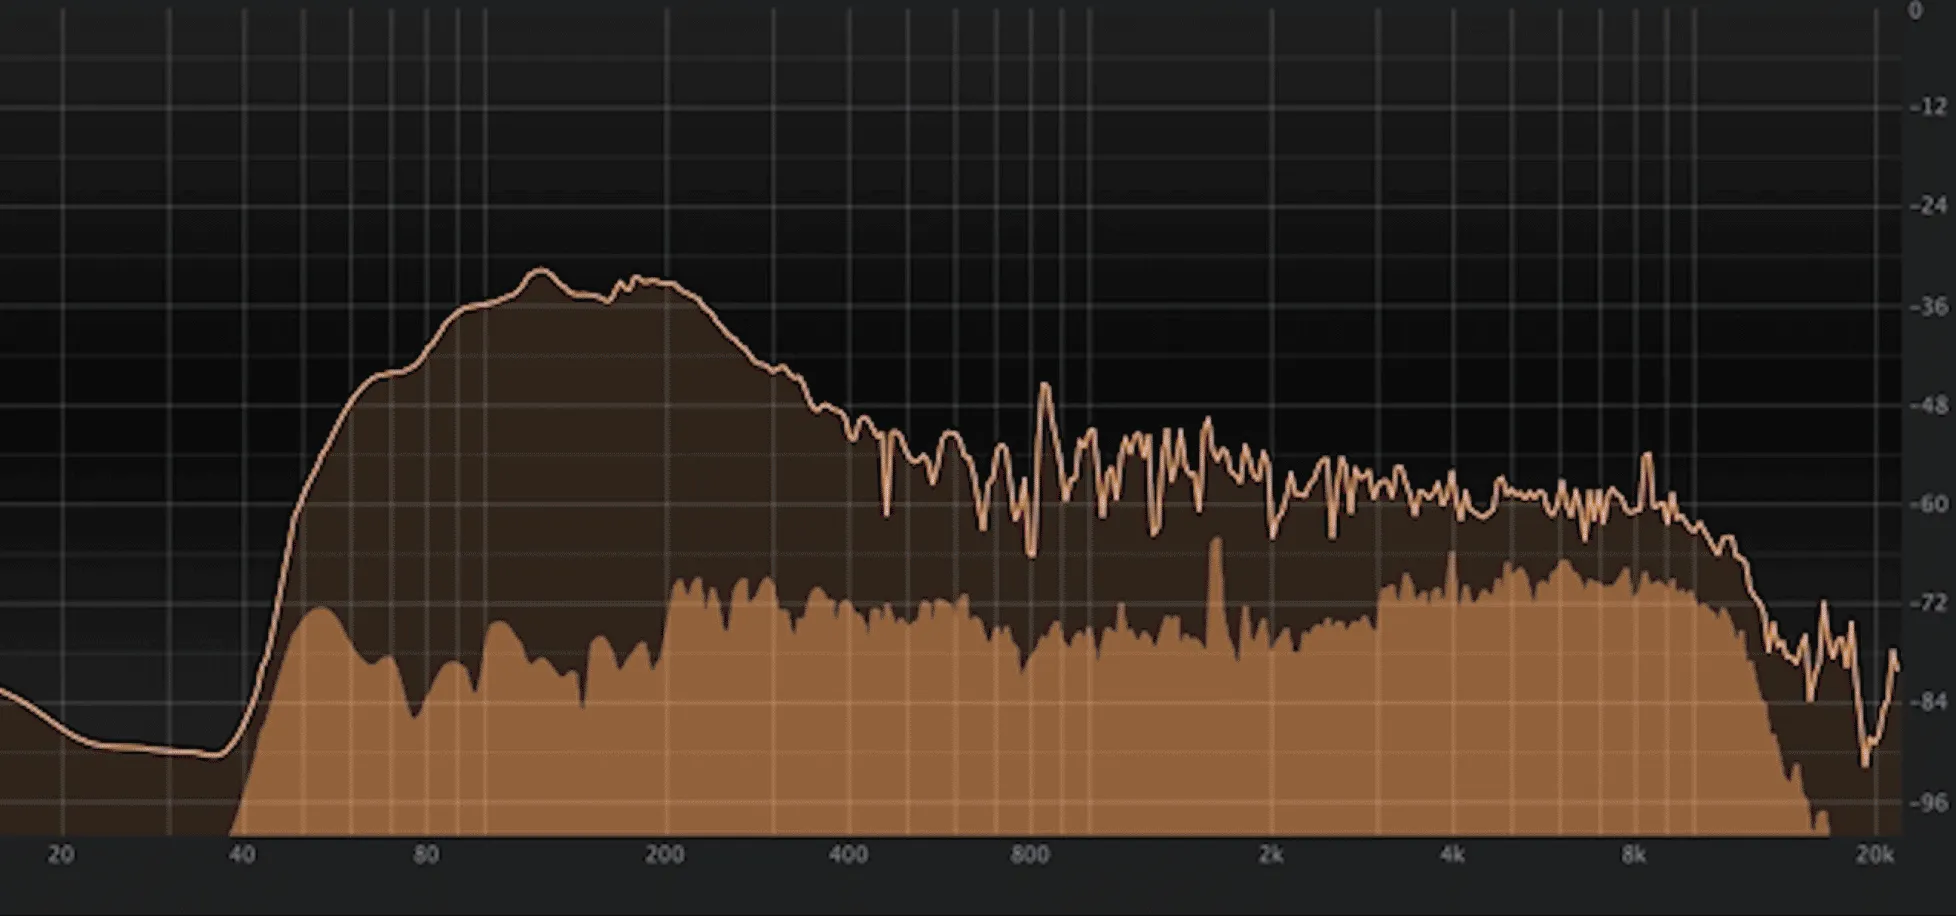The width and height of the screenshot is (1956, 916).
Task: Click the -72 dB scale label
Action: click(x=1928, y=603)
